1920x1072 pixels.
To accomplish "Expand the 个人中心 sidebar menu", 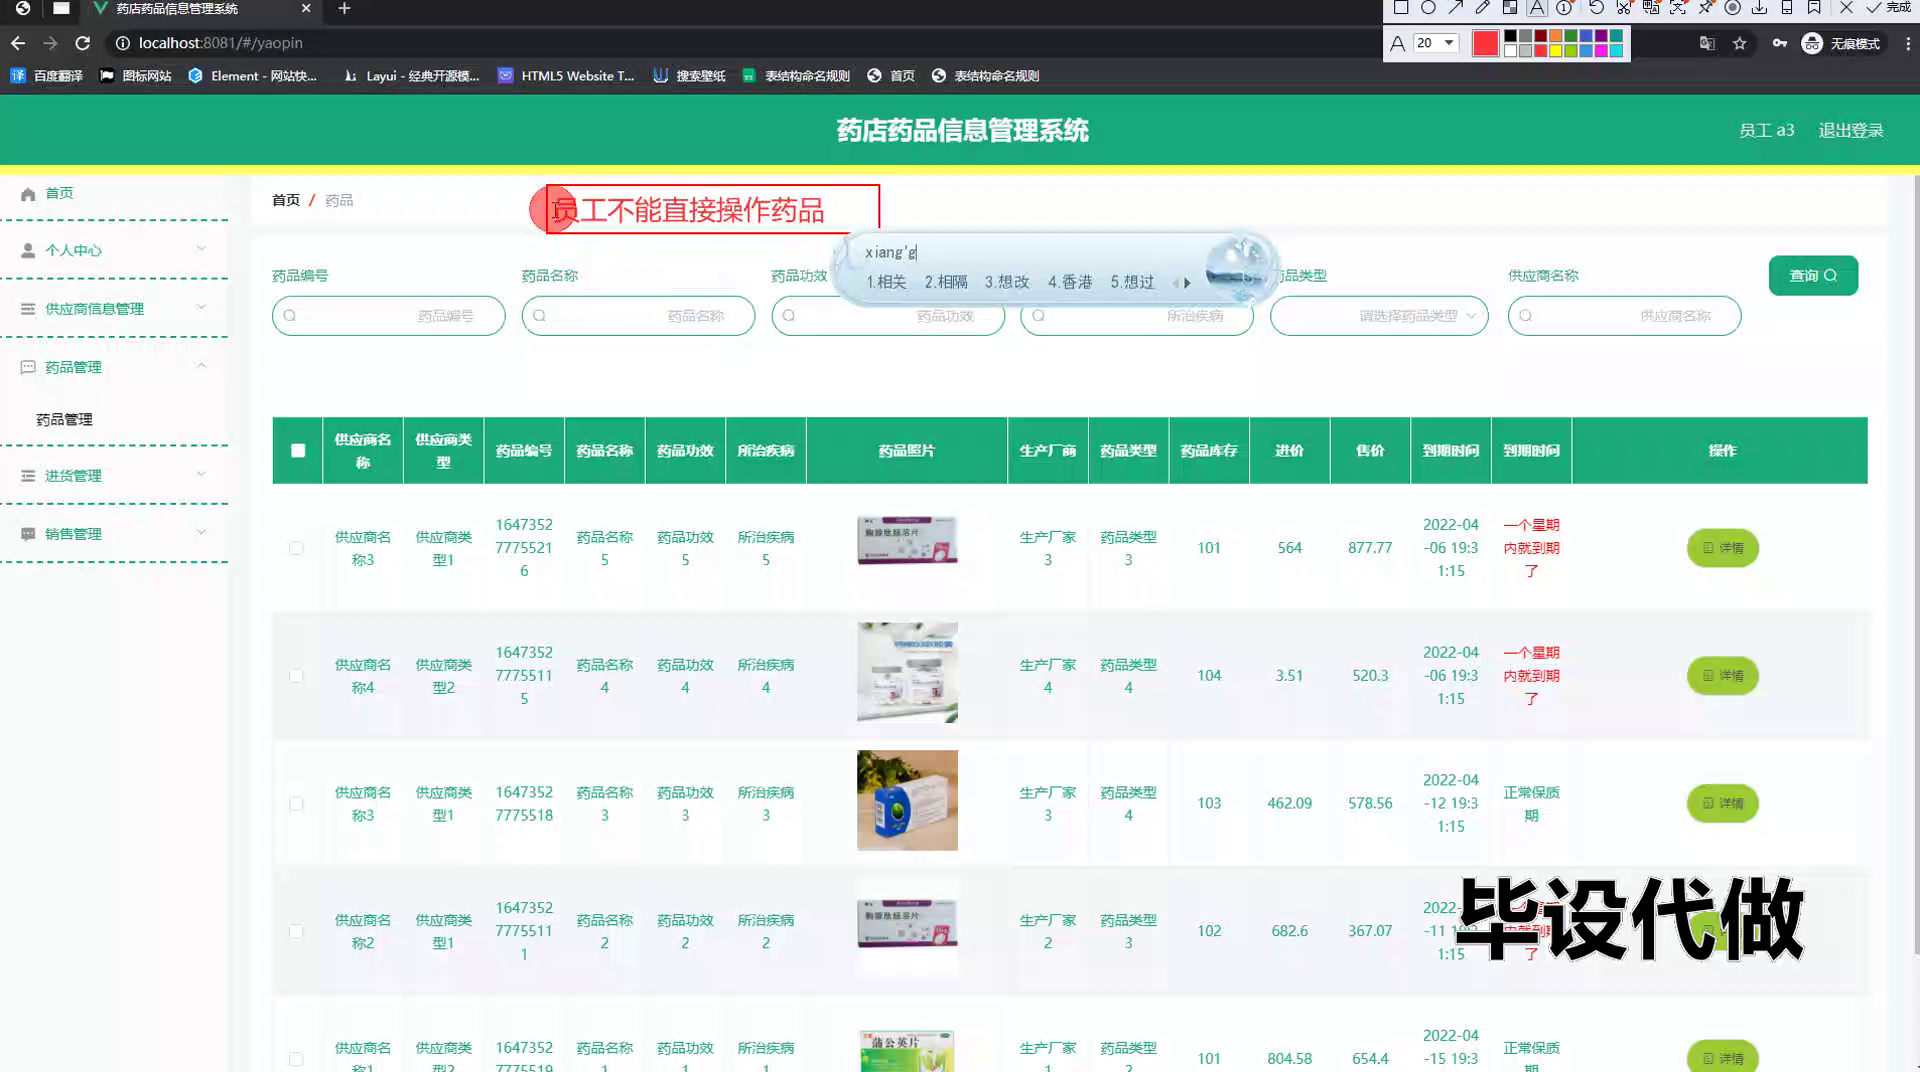I will click(114, 250).
